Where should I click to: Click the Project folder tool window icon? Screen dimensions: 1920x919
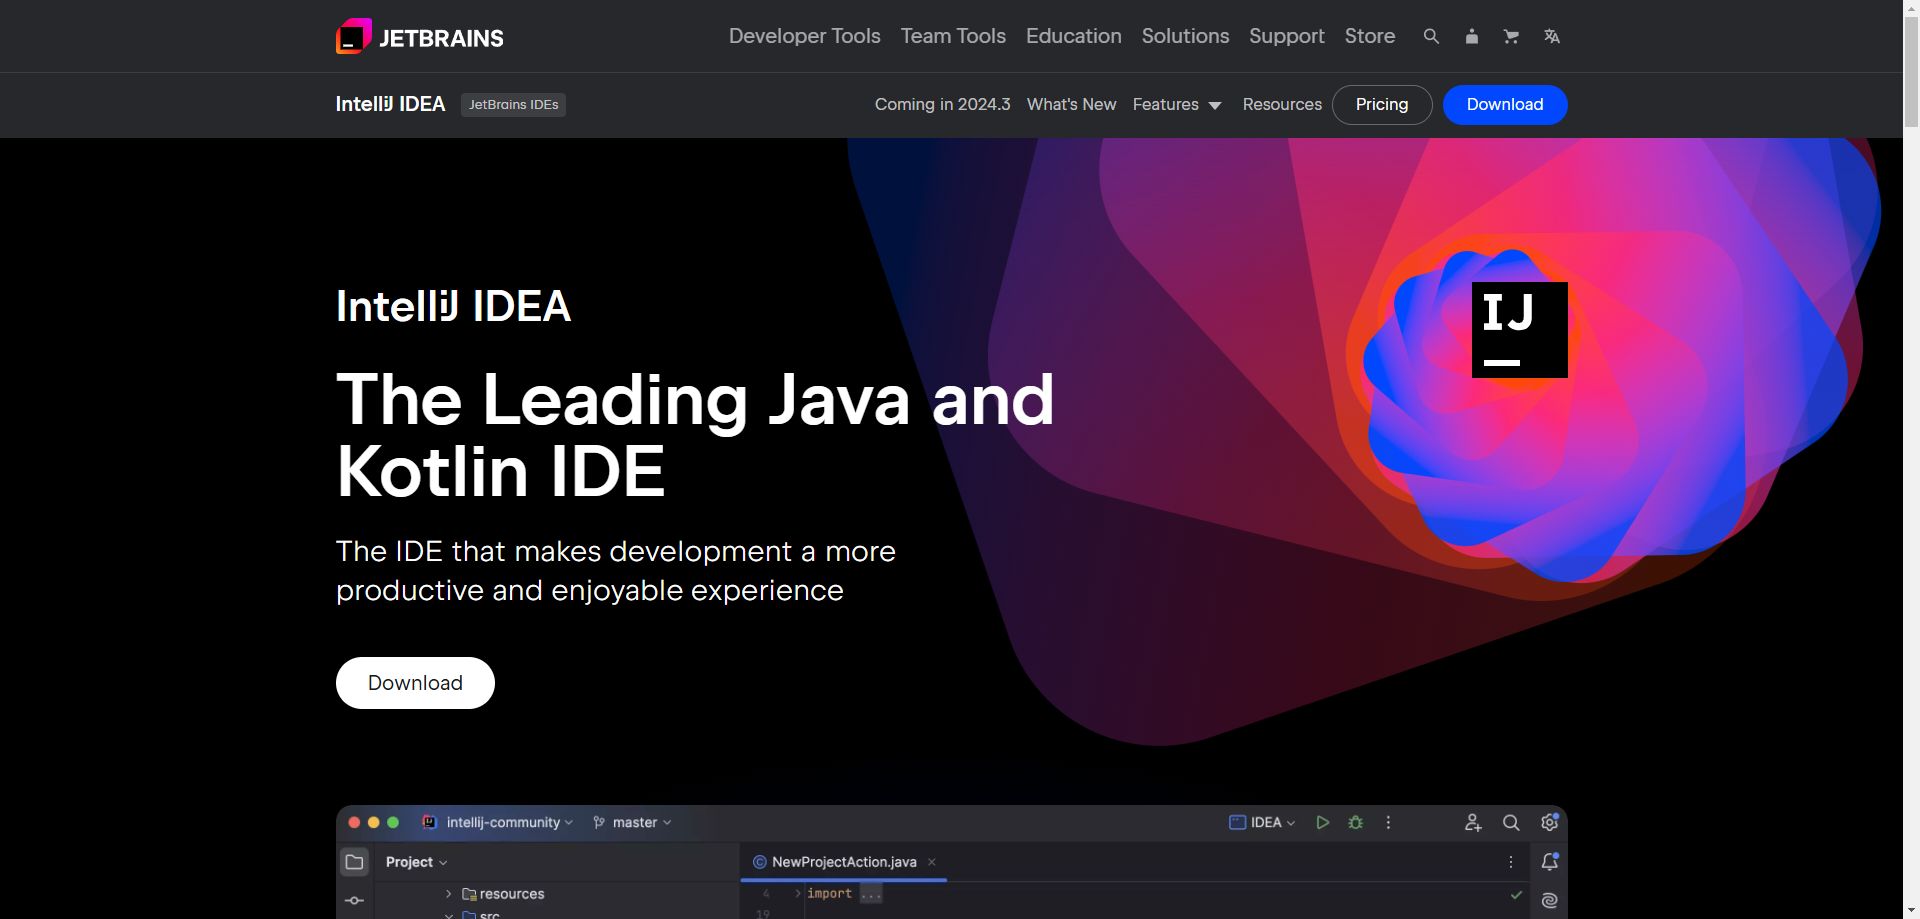tap(354, 862)
